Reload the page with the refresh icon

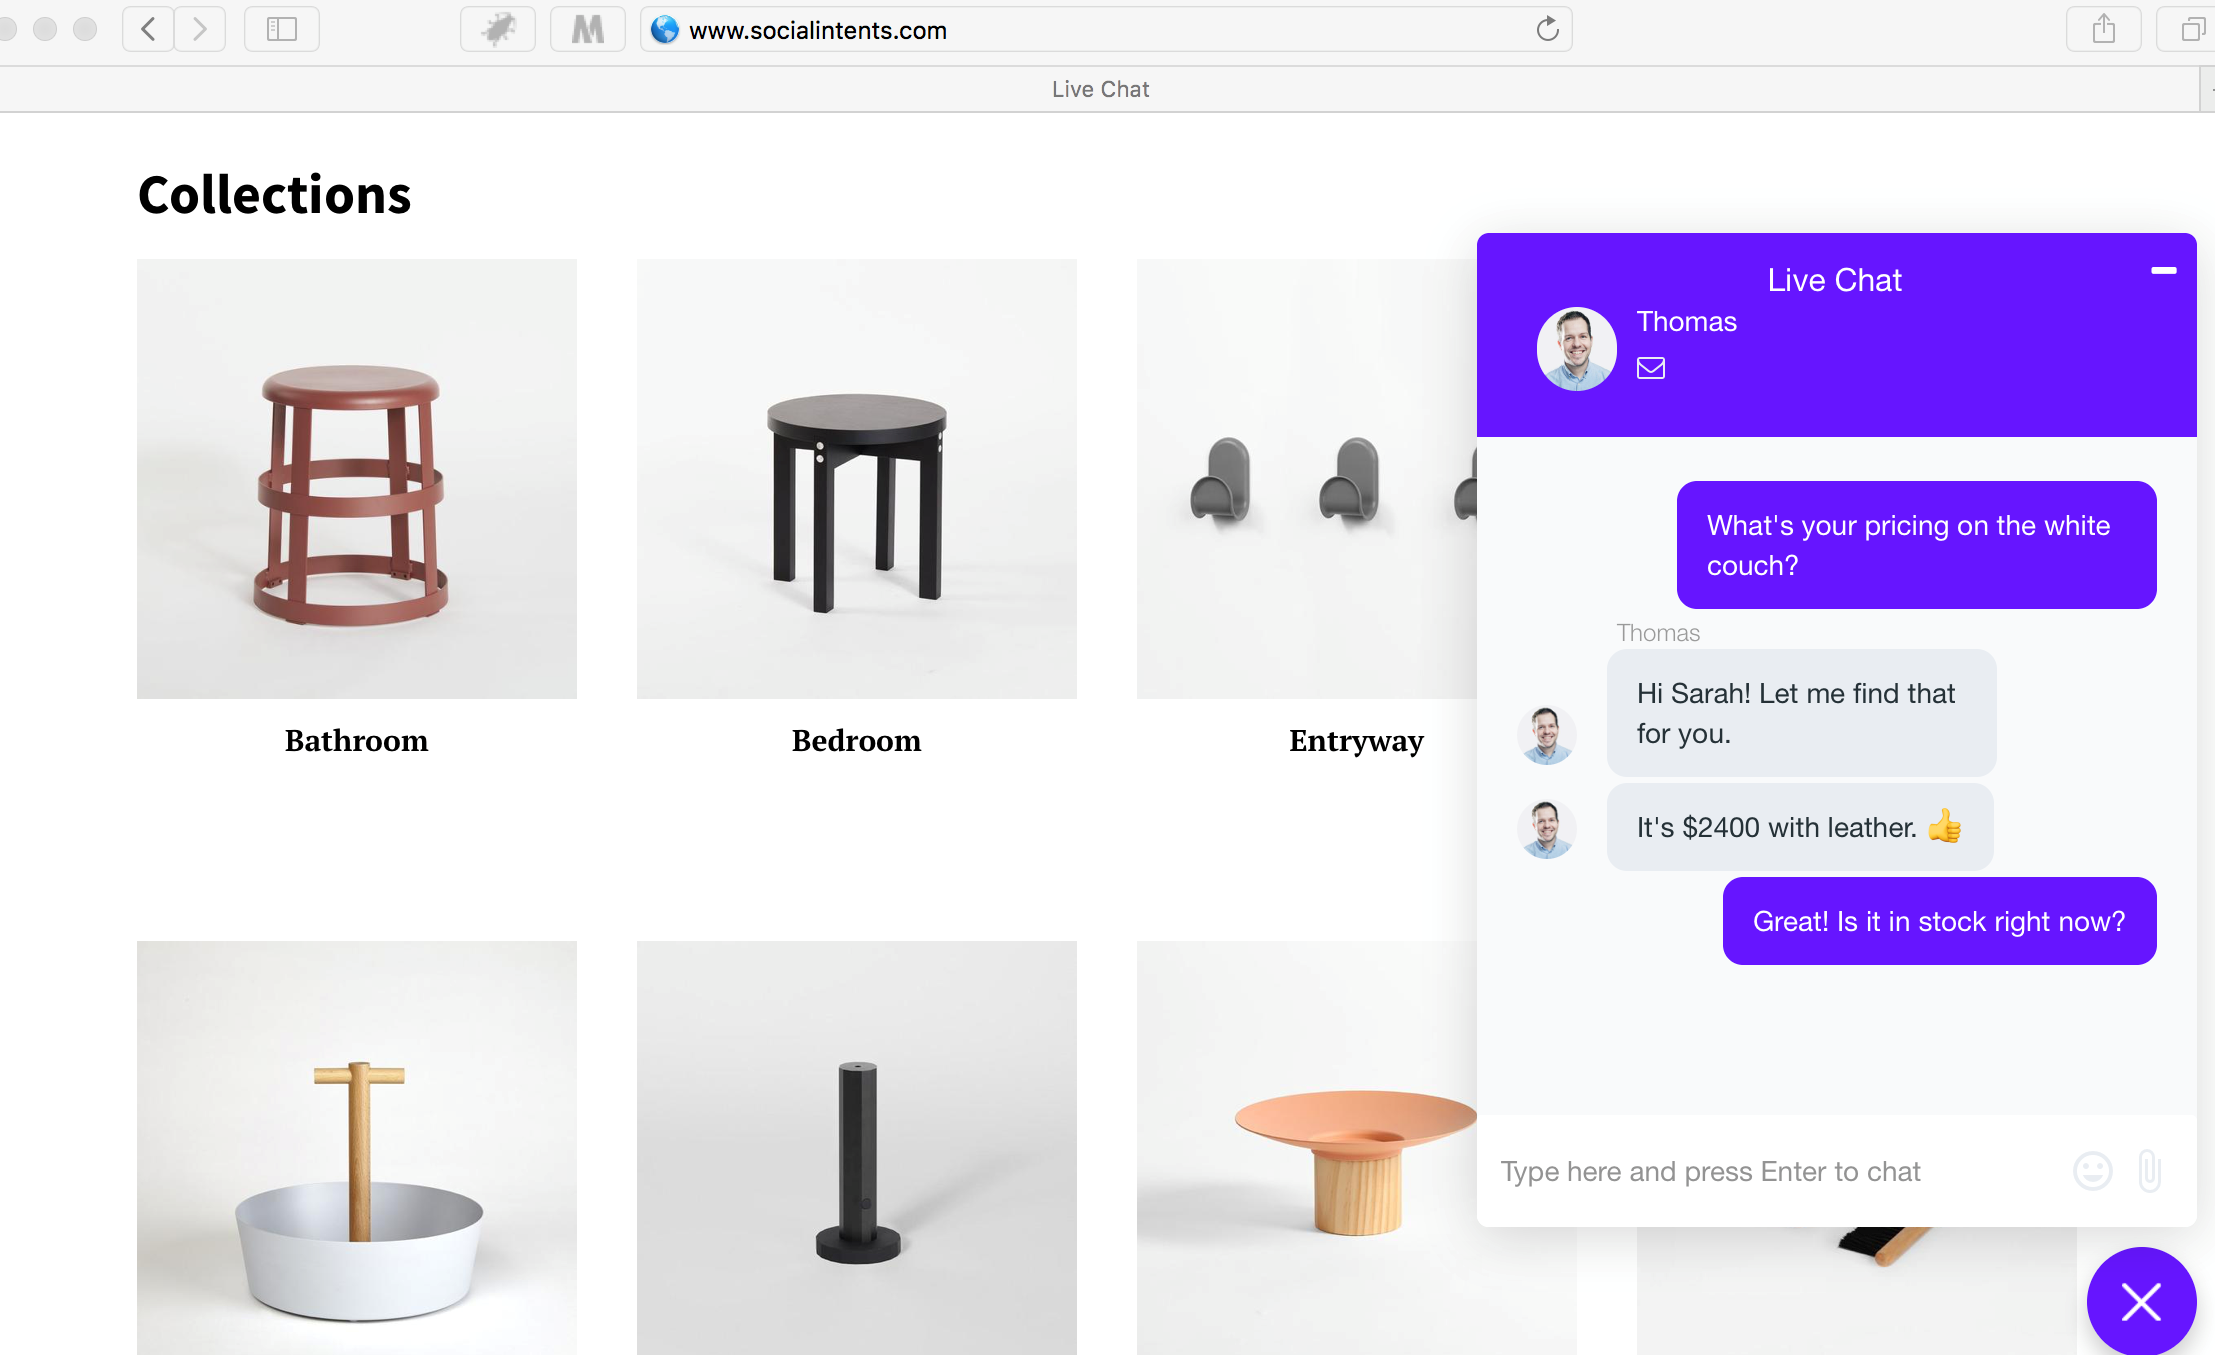click(1547, 29)
